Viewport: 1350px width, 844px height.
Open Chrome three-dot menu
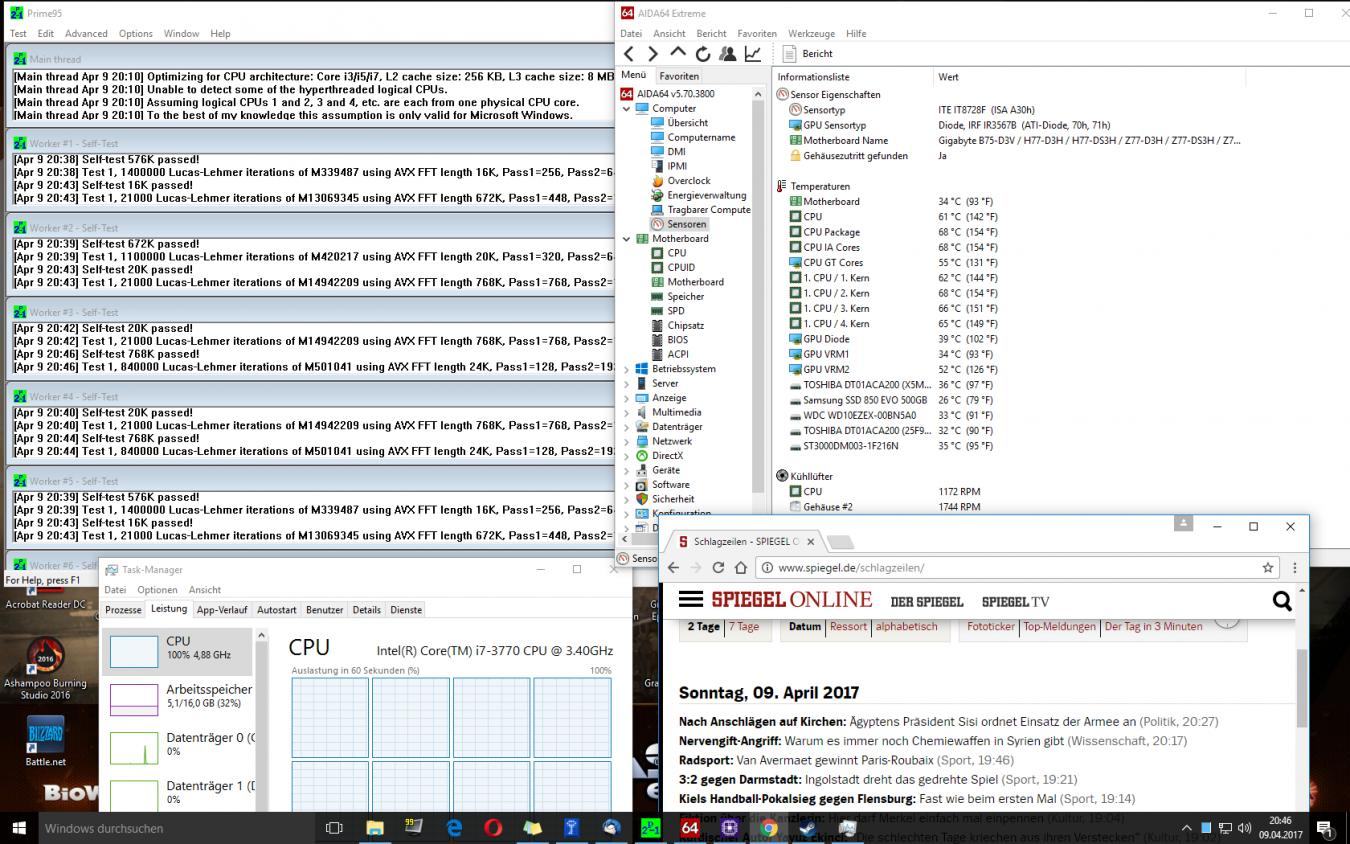click(x=1294, y=567)
